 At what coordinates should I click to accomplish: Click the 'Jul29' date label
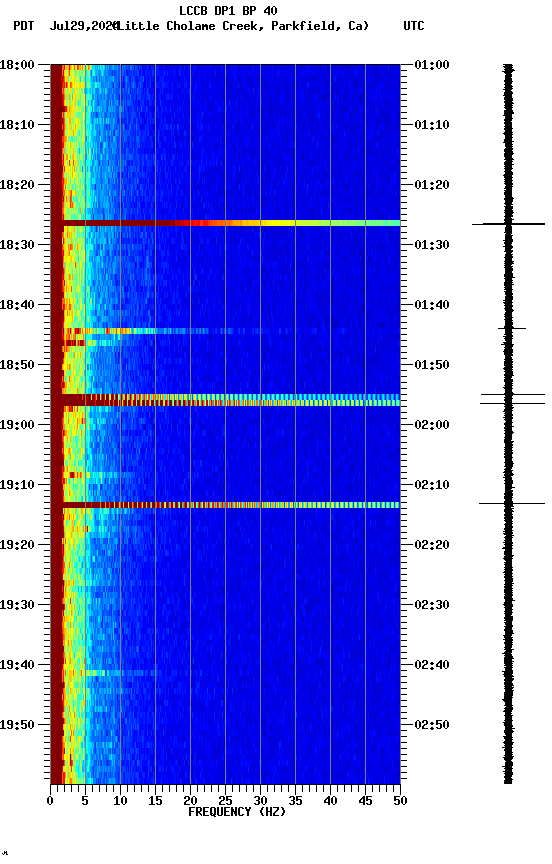tap(67, 26)
